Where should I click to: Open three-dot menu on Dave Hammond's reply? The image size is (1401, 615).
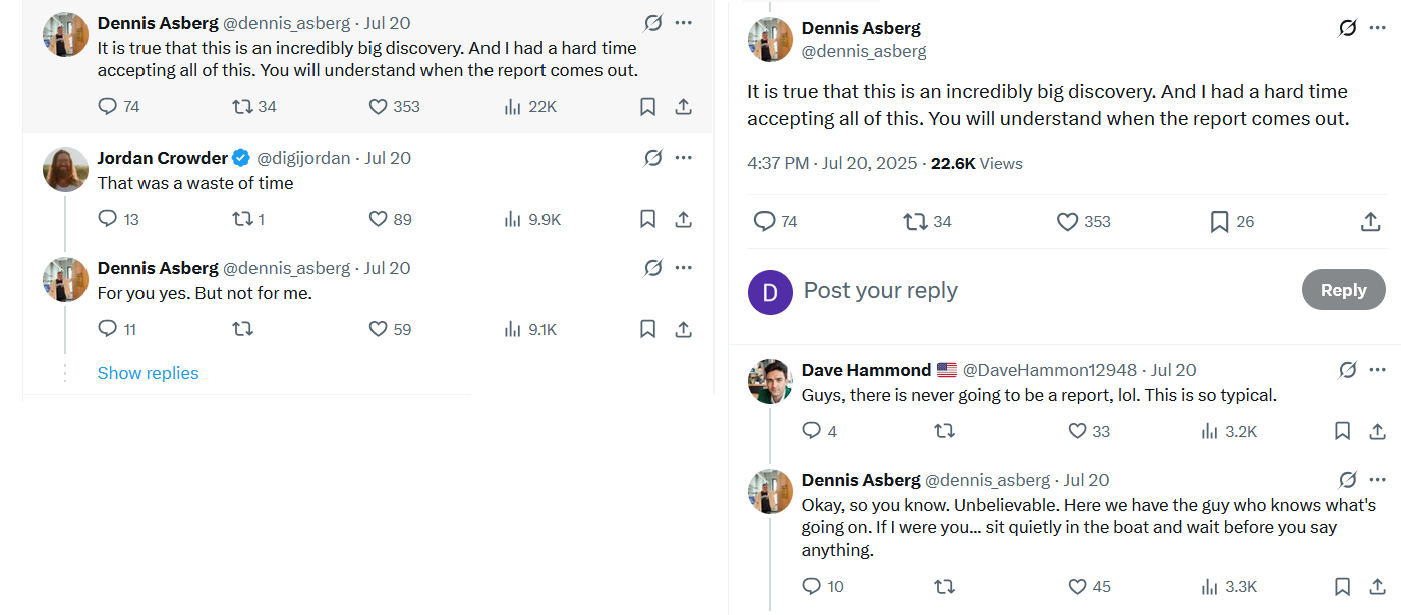pyautogui.click(x=1378, y=370)
